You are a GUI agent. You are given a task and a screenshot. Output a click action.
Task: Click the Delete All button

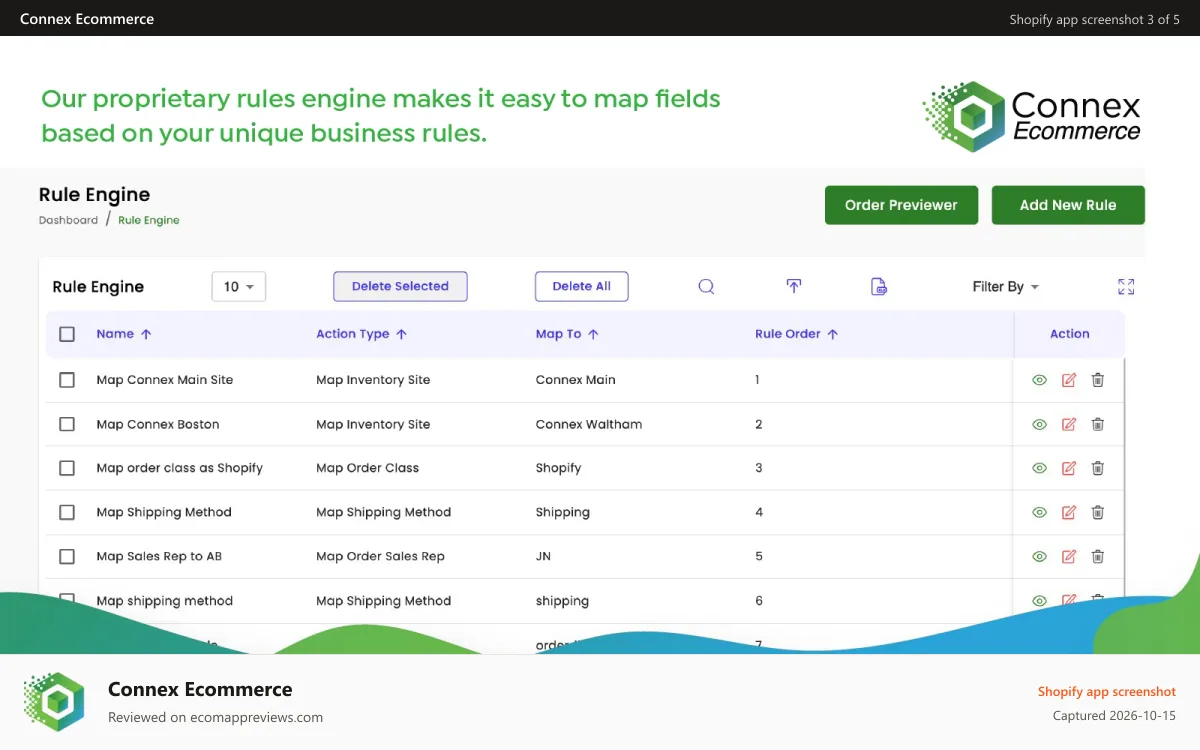pyautogui.click(x=581, y=286)
